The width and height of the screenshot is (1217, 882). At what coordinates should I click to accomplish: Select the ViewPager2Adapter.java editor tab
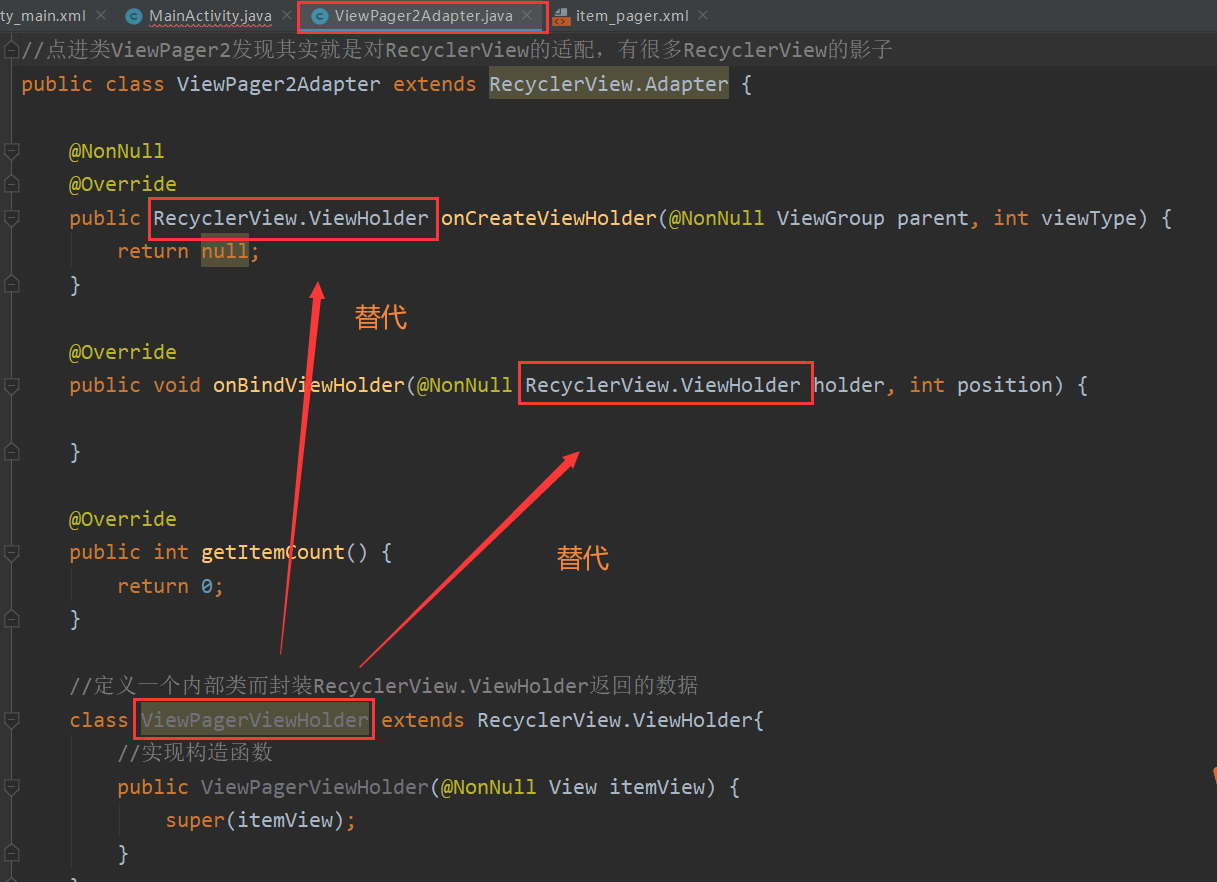424,16
